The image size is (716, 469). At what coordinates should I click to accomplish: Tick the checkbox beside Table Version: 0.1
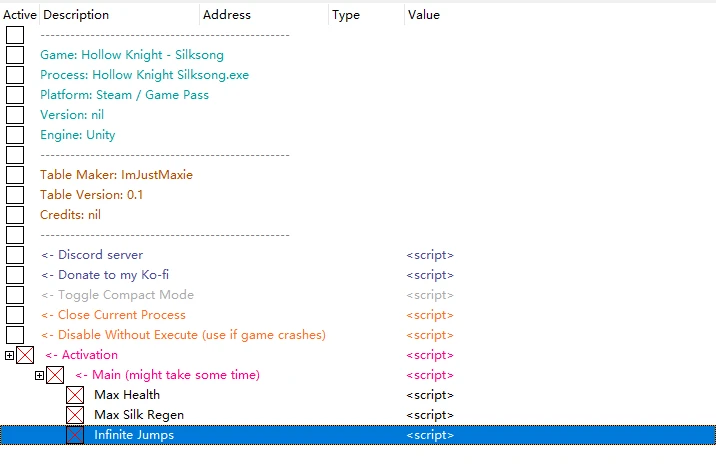click(15, 195)
